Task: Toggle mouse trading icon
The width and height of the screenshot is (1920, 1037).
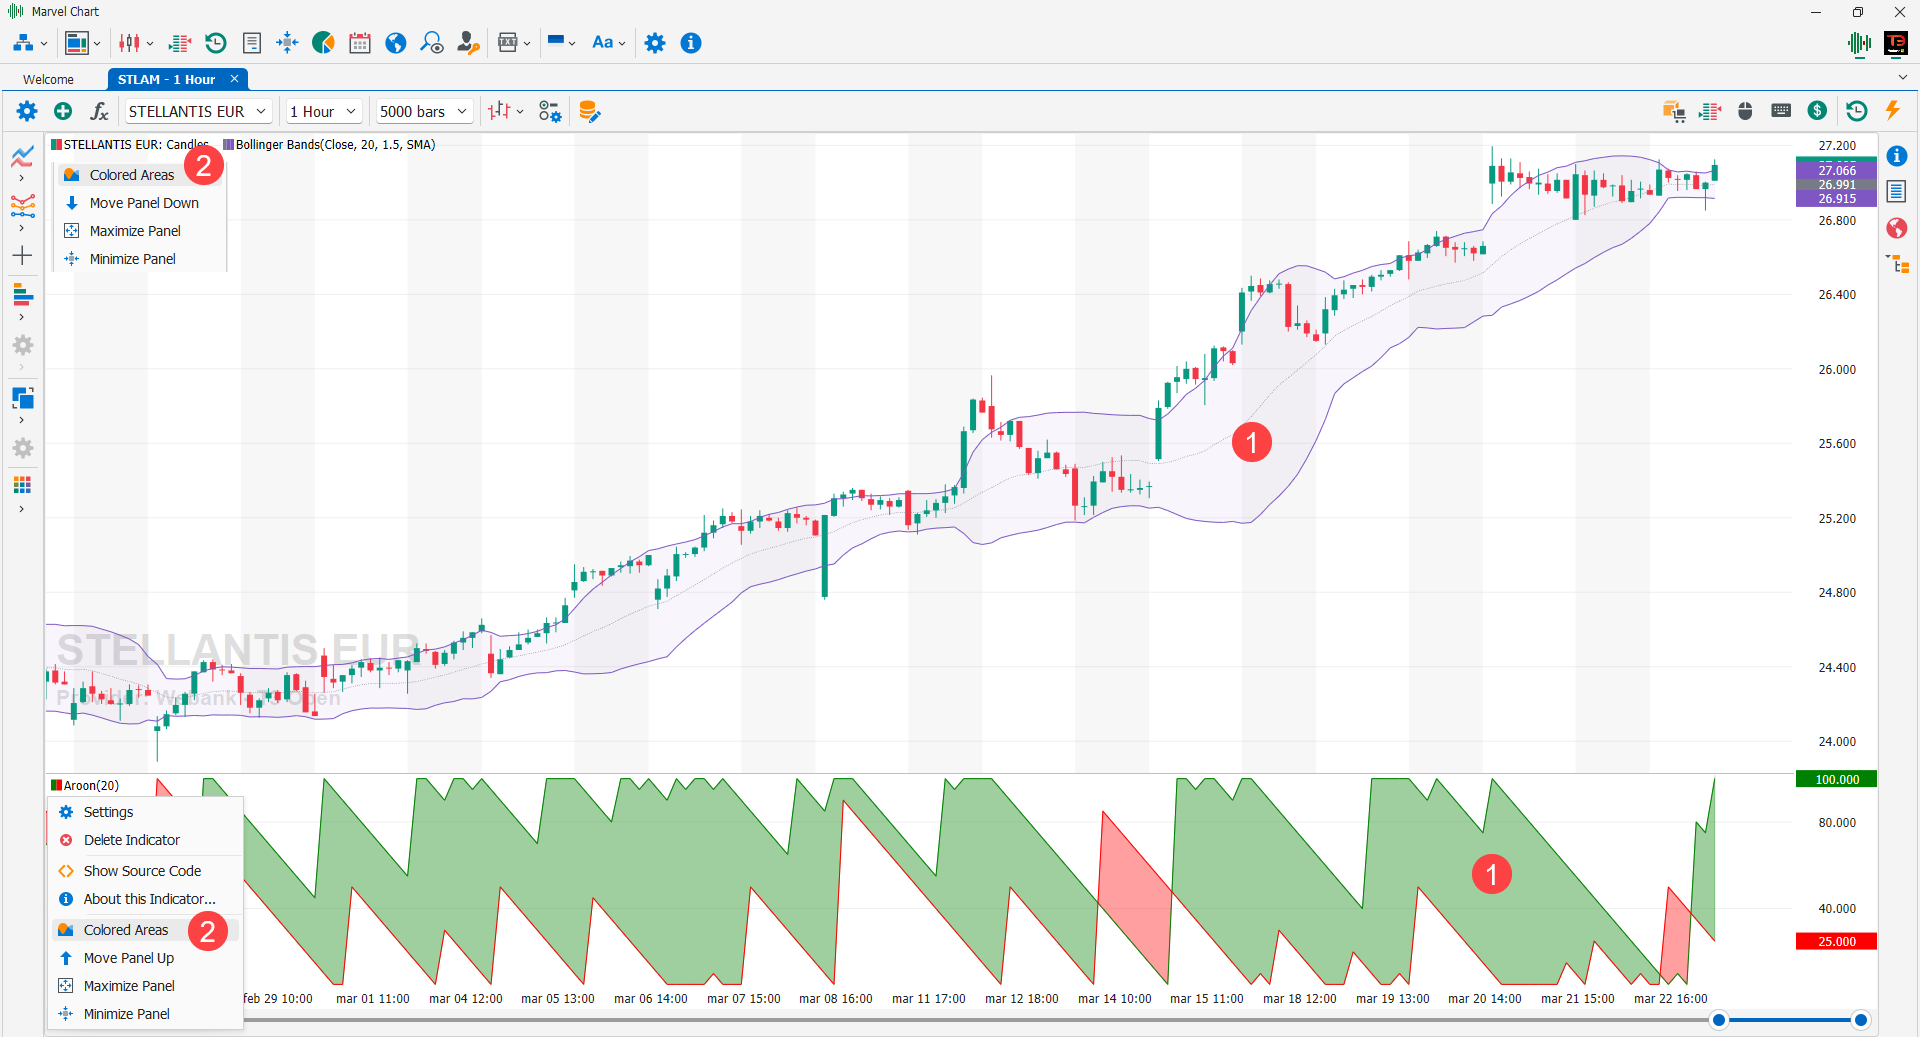Action: click(x=1745, y=111)
